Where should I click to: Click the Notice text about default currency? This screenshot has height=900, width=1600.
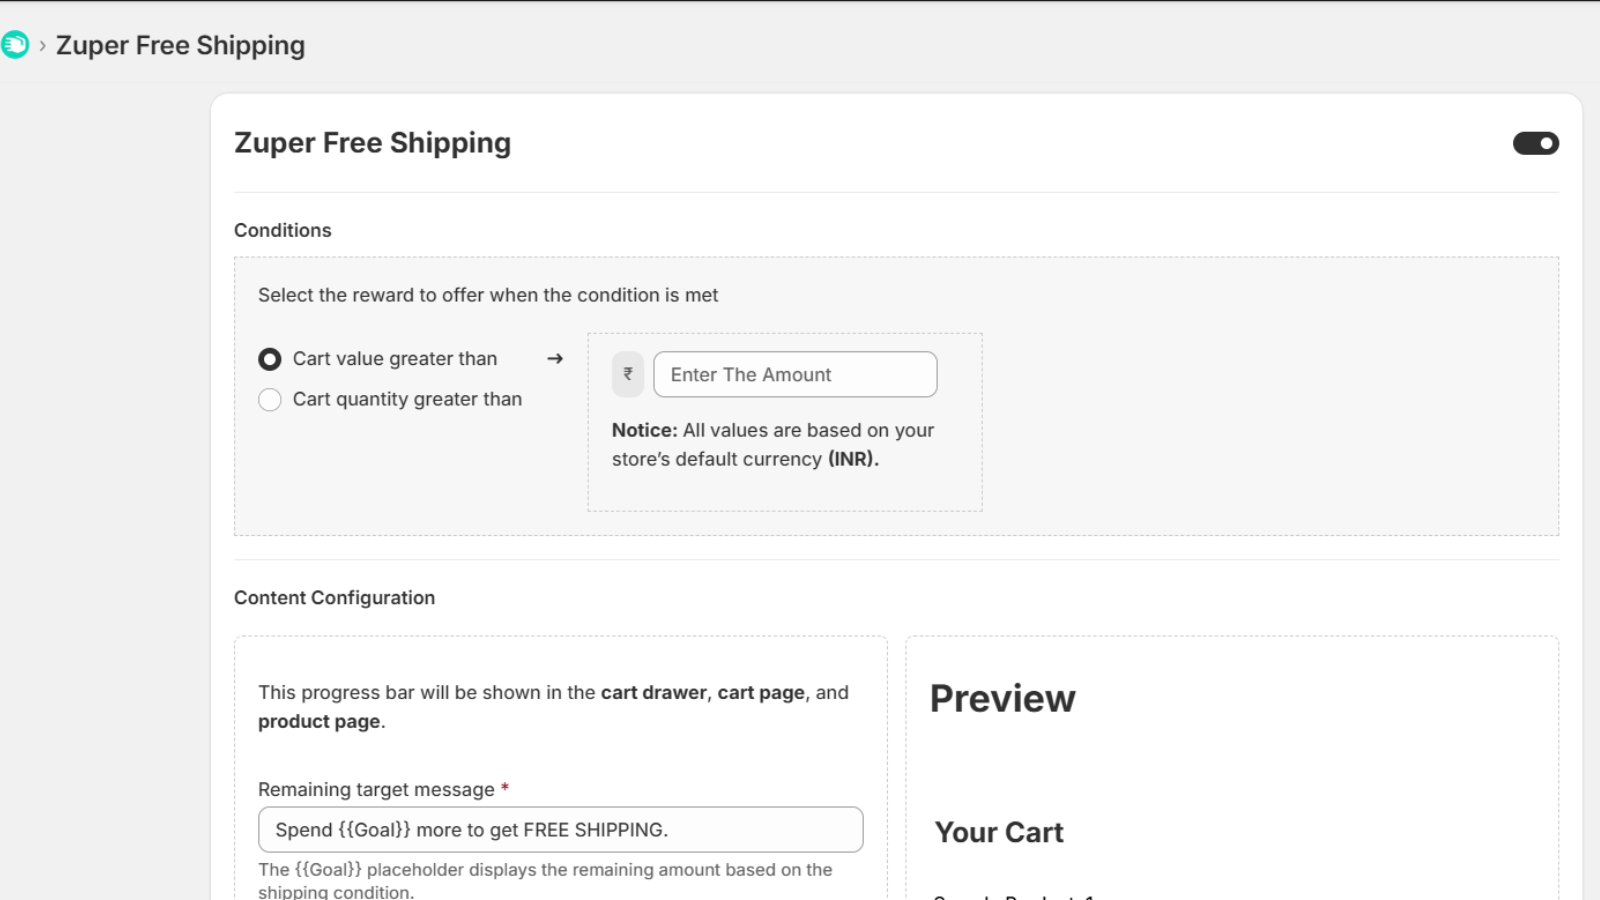pos(773,444)
